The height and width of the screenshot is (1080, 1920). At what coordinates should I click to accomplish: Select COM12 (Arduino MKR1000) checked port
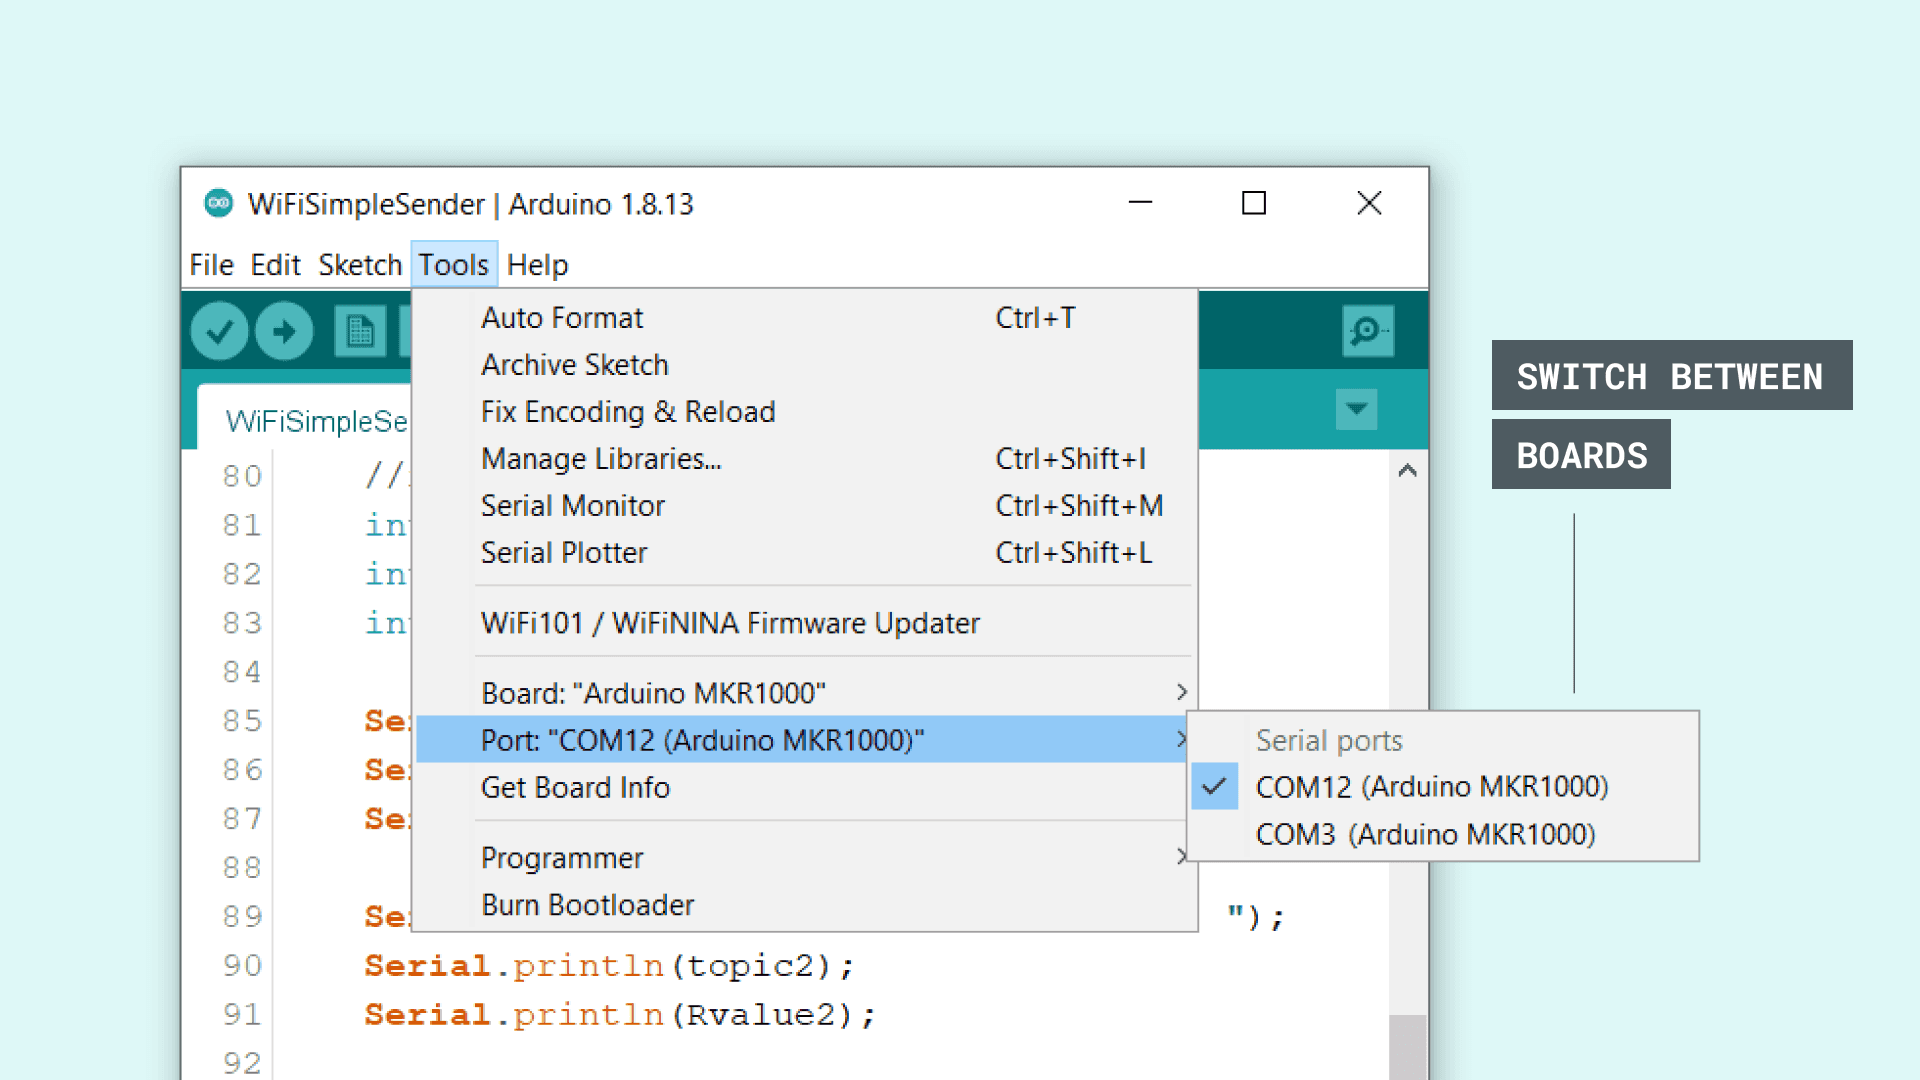(x=1431, y=787)
